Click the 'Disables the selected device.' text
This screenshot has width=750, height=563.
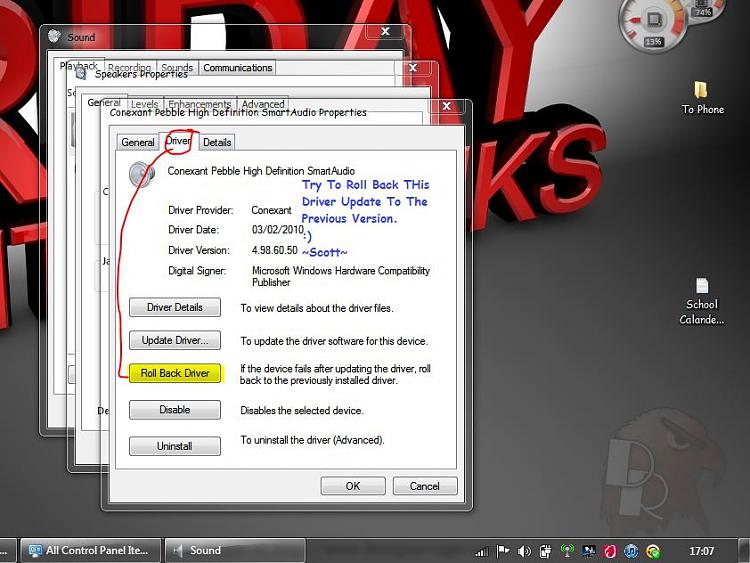pos(302,410)
